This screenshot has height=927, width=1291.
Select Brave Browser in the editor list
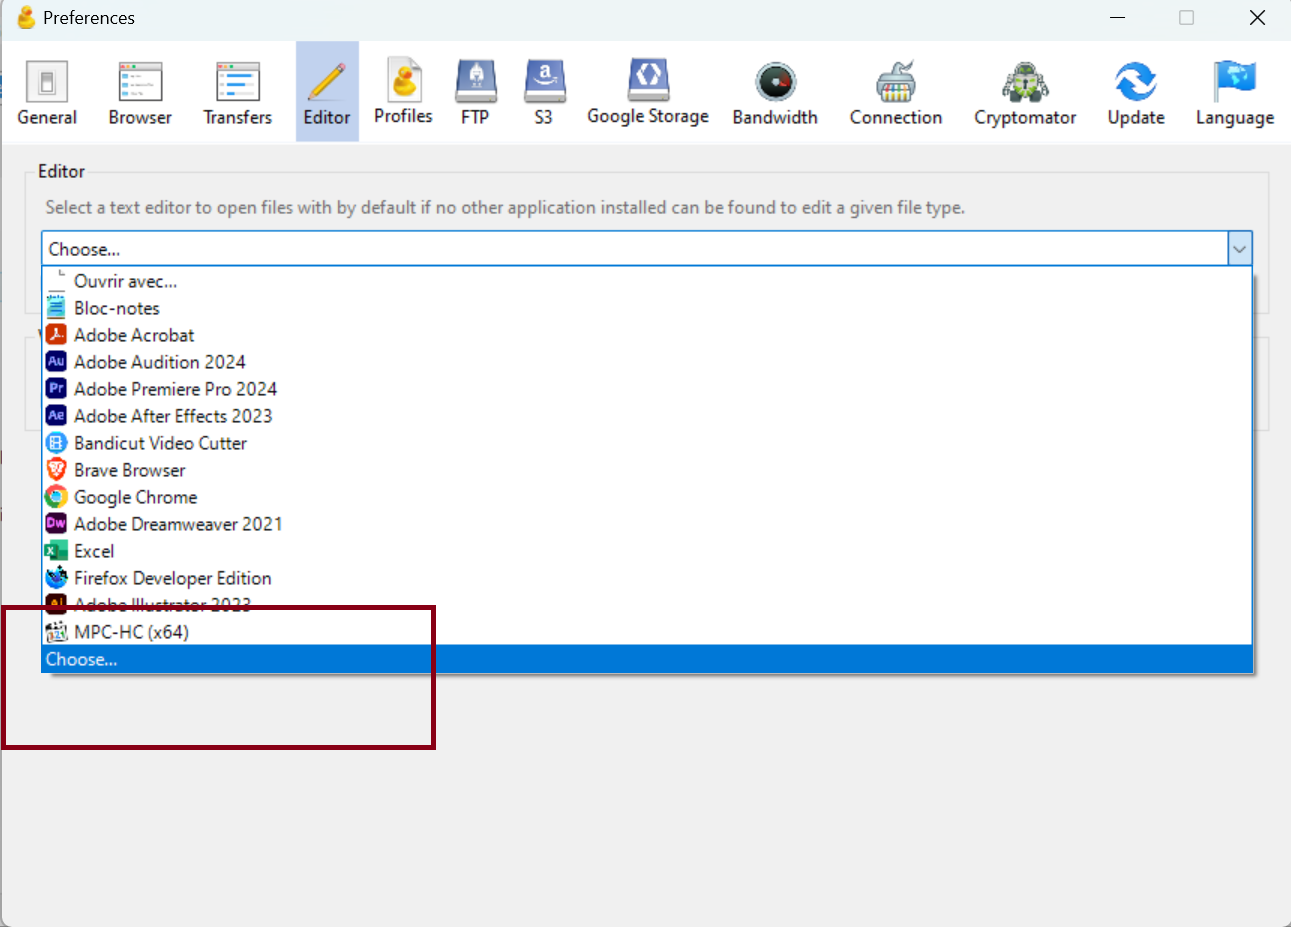pyautogui.click(x=647, y=470)
